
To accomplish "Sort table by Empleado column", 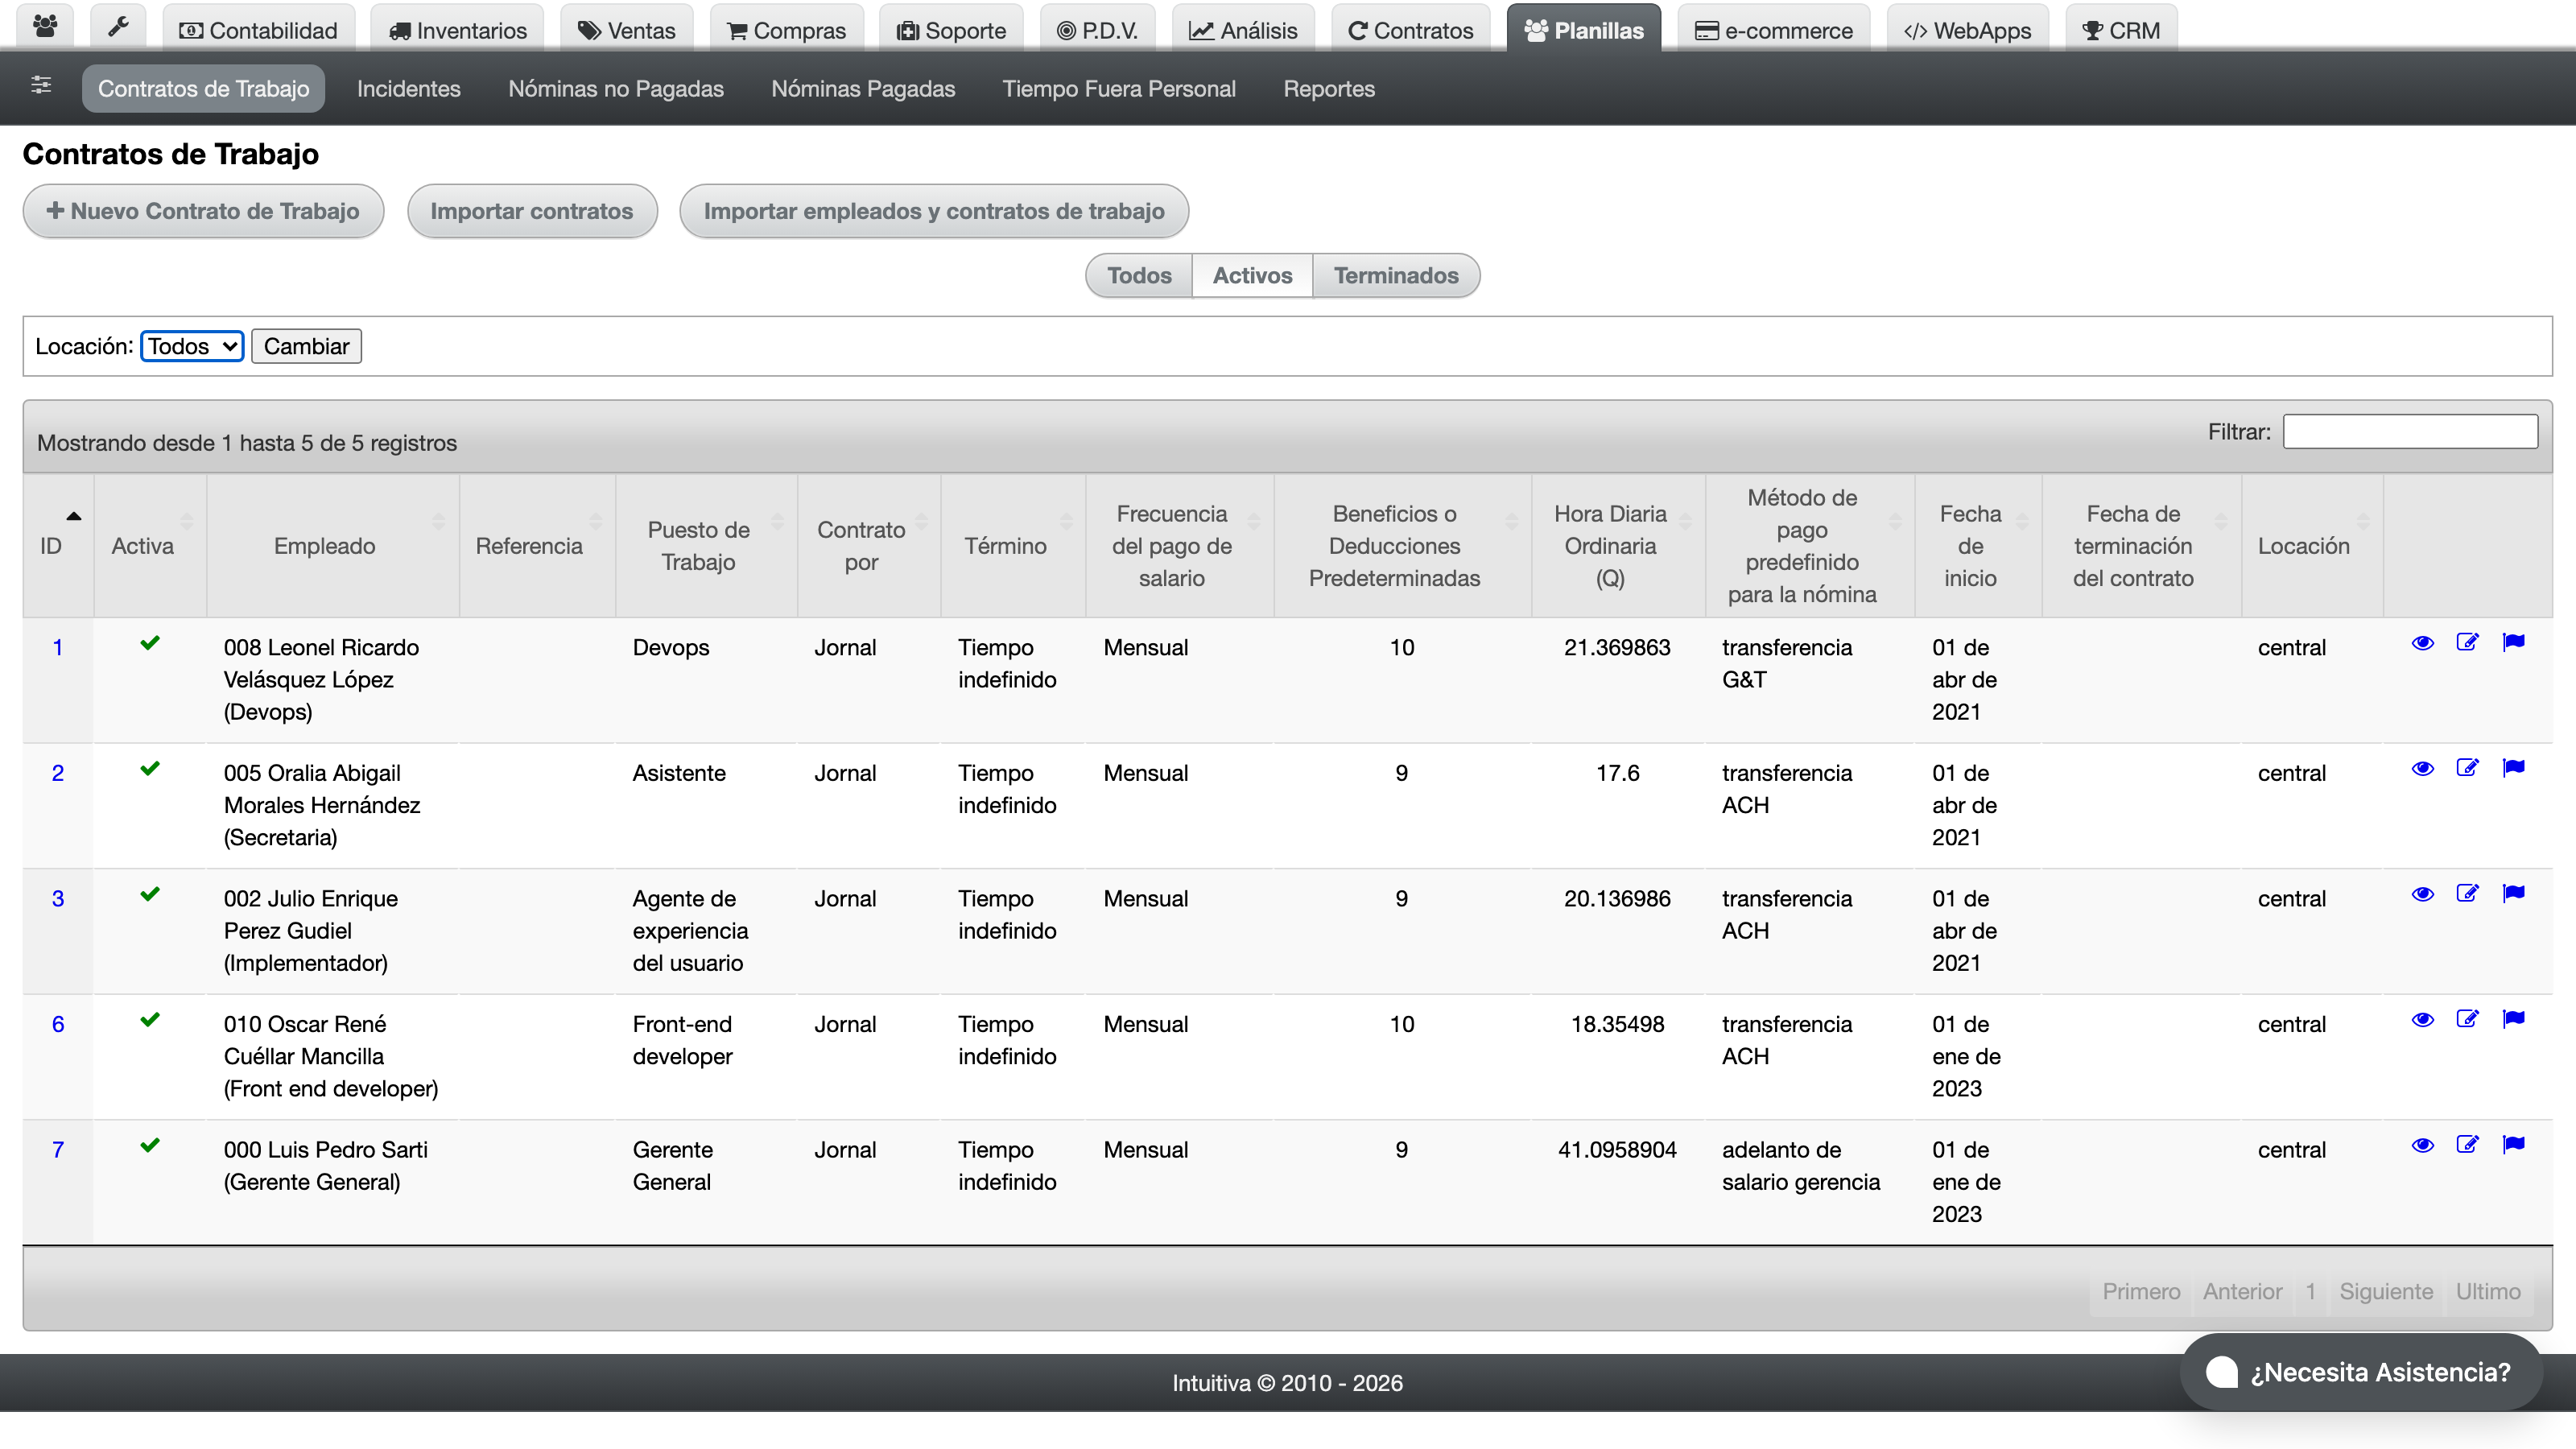I will [x=332, y=546].
